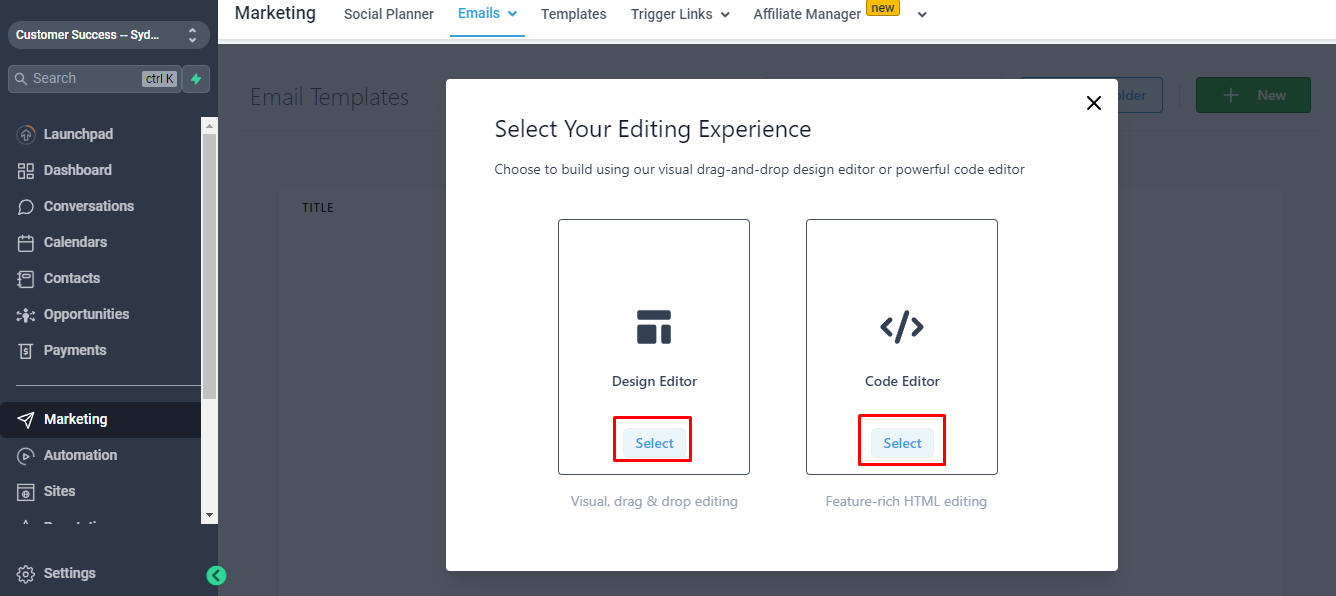Click the Design Editor layout icon
Image resolution: width=1336 pixels, height=596 pixels.
654,327
